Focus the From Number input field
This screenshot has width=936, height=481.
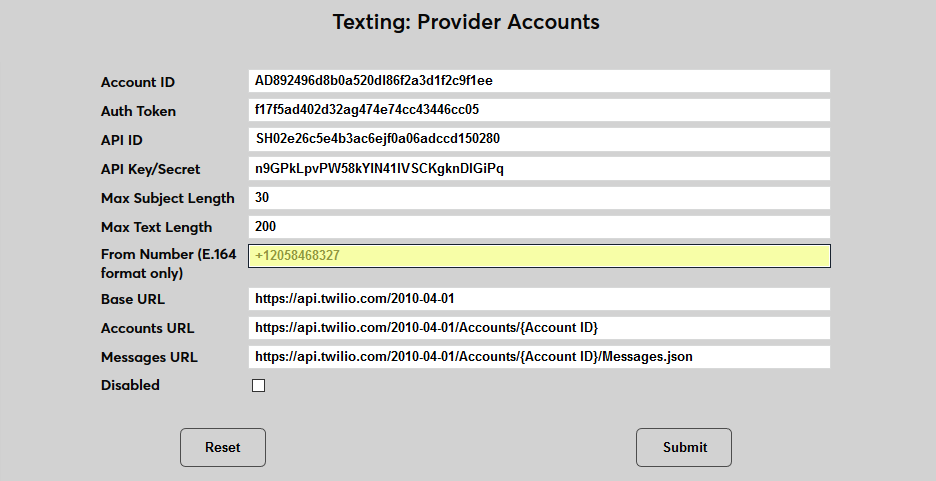539,256
